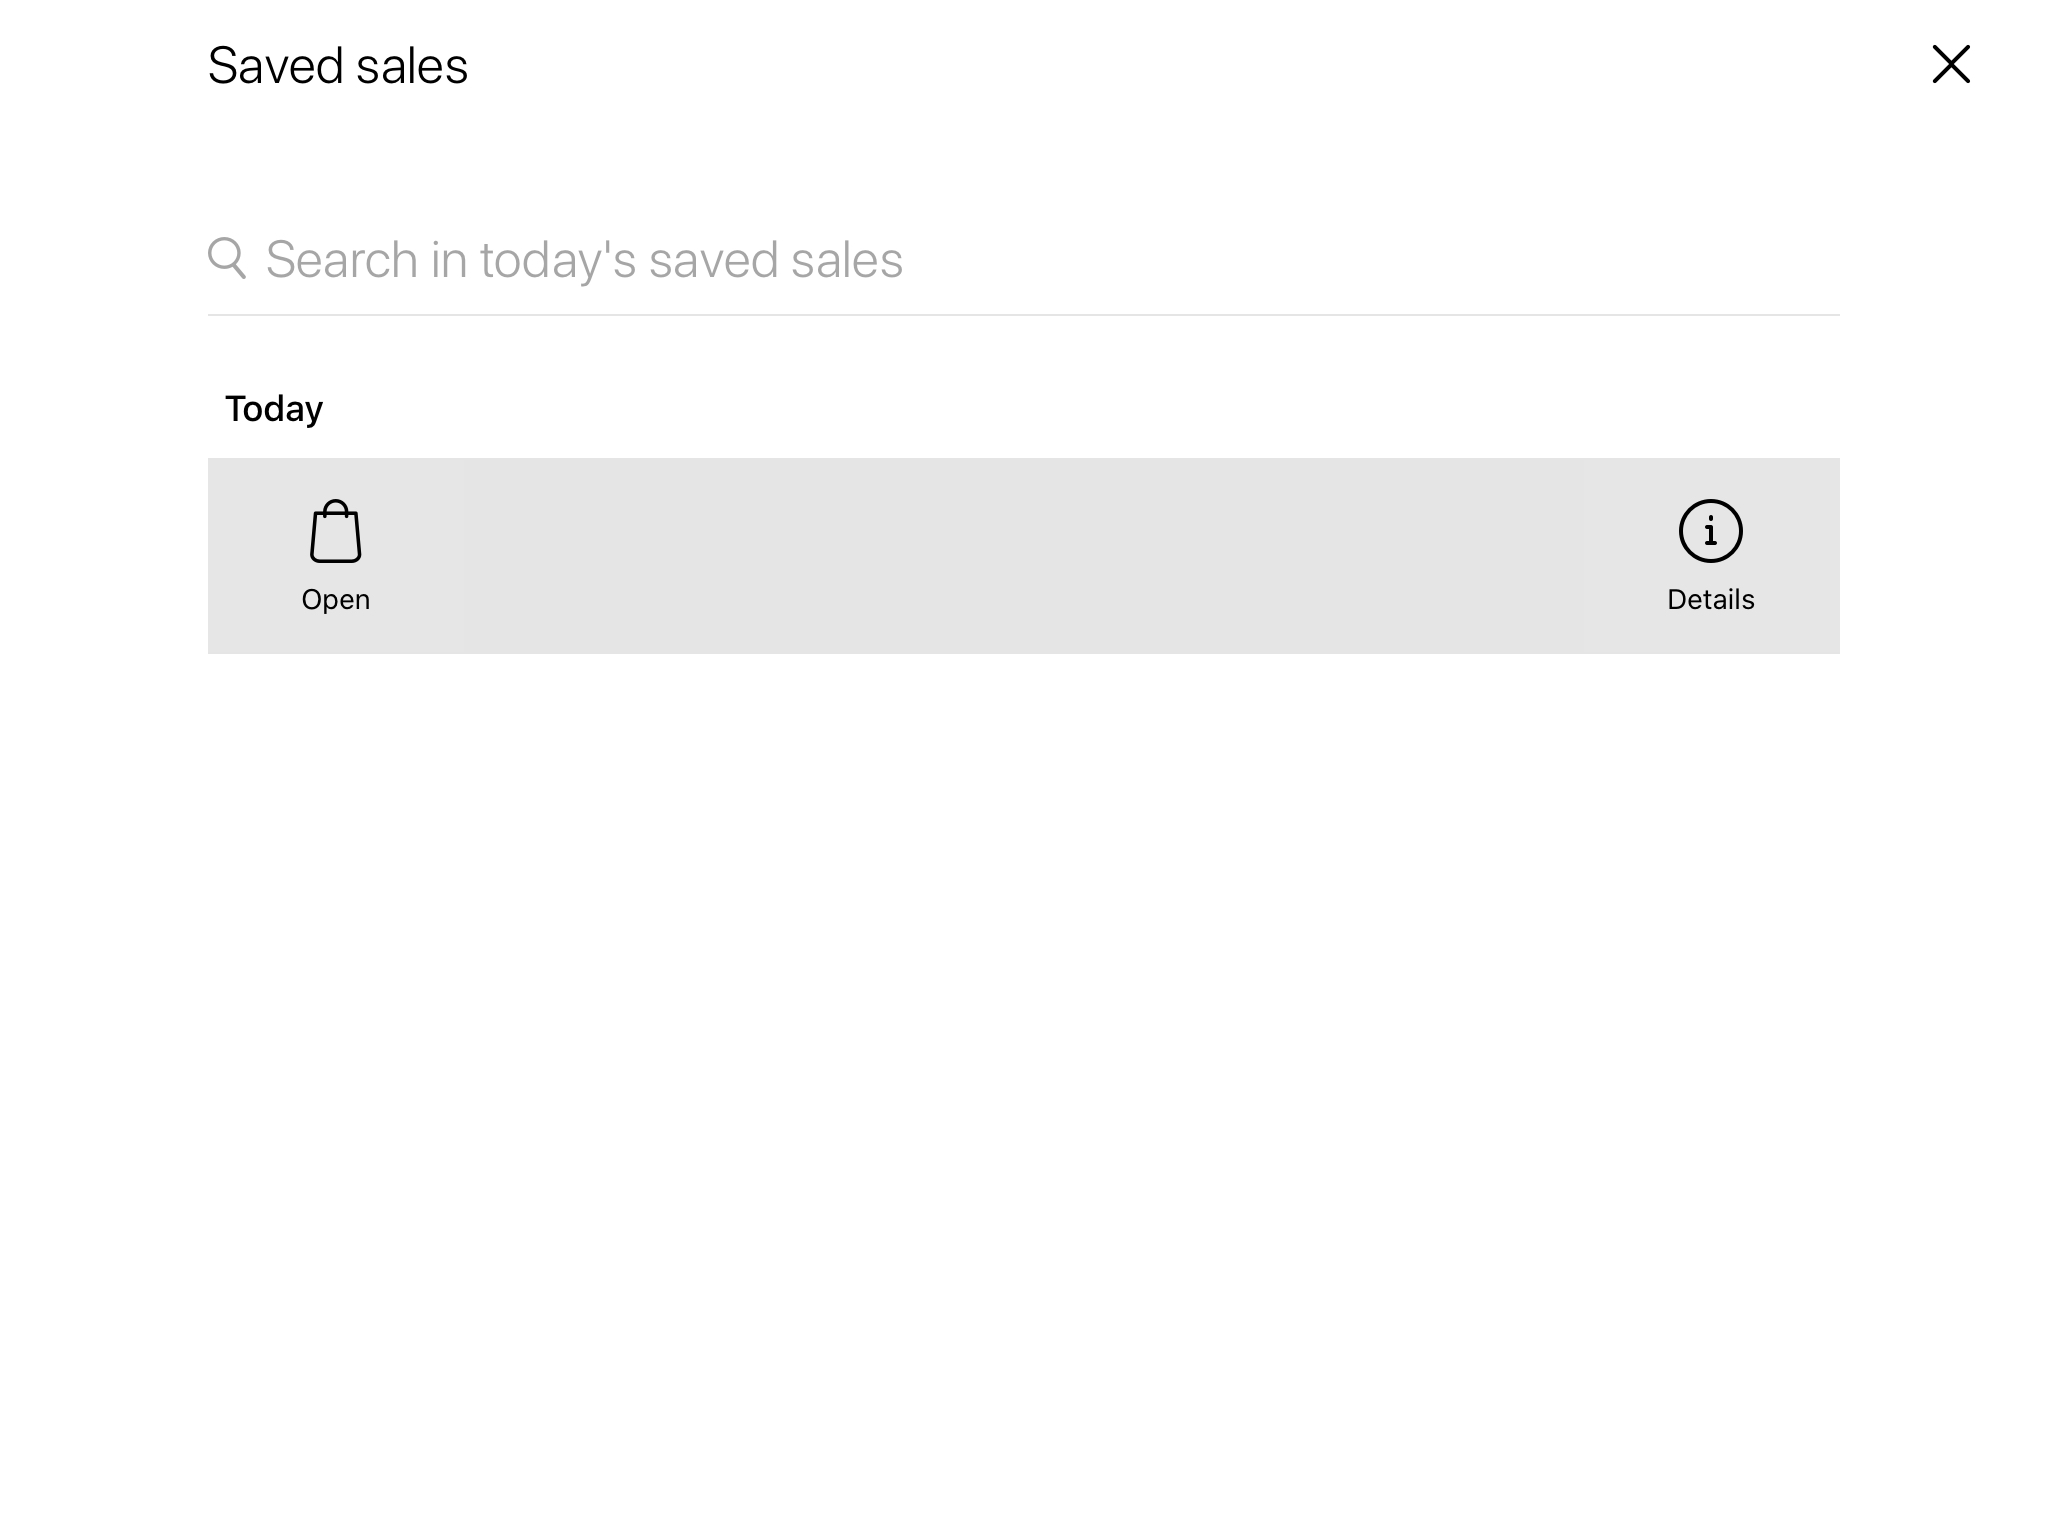Screen dimensions: 2048x1536
Task: Show sale details using info icon
Action: coord(1710,530)
